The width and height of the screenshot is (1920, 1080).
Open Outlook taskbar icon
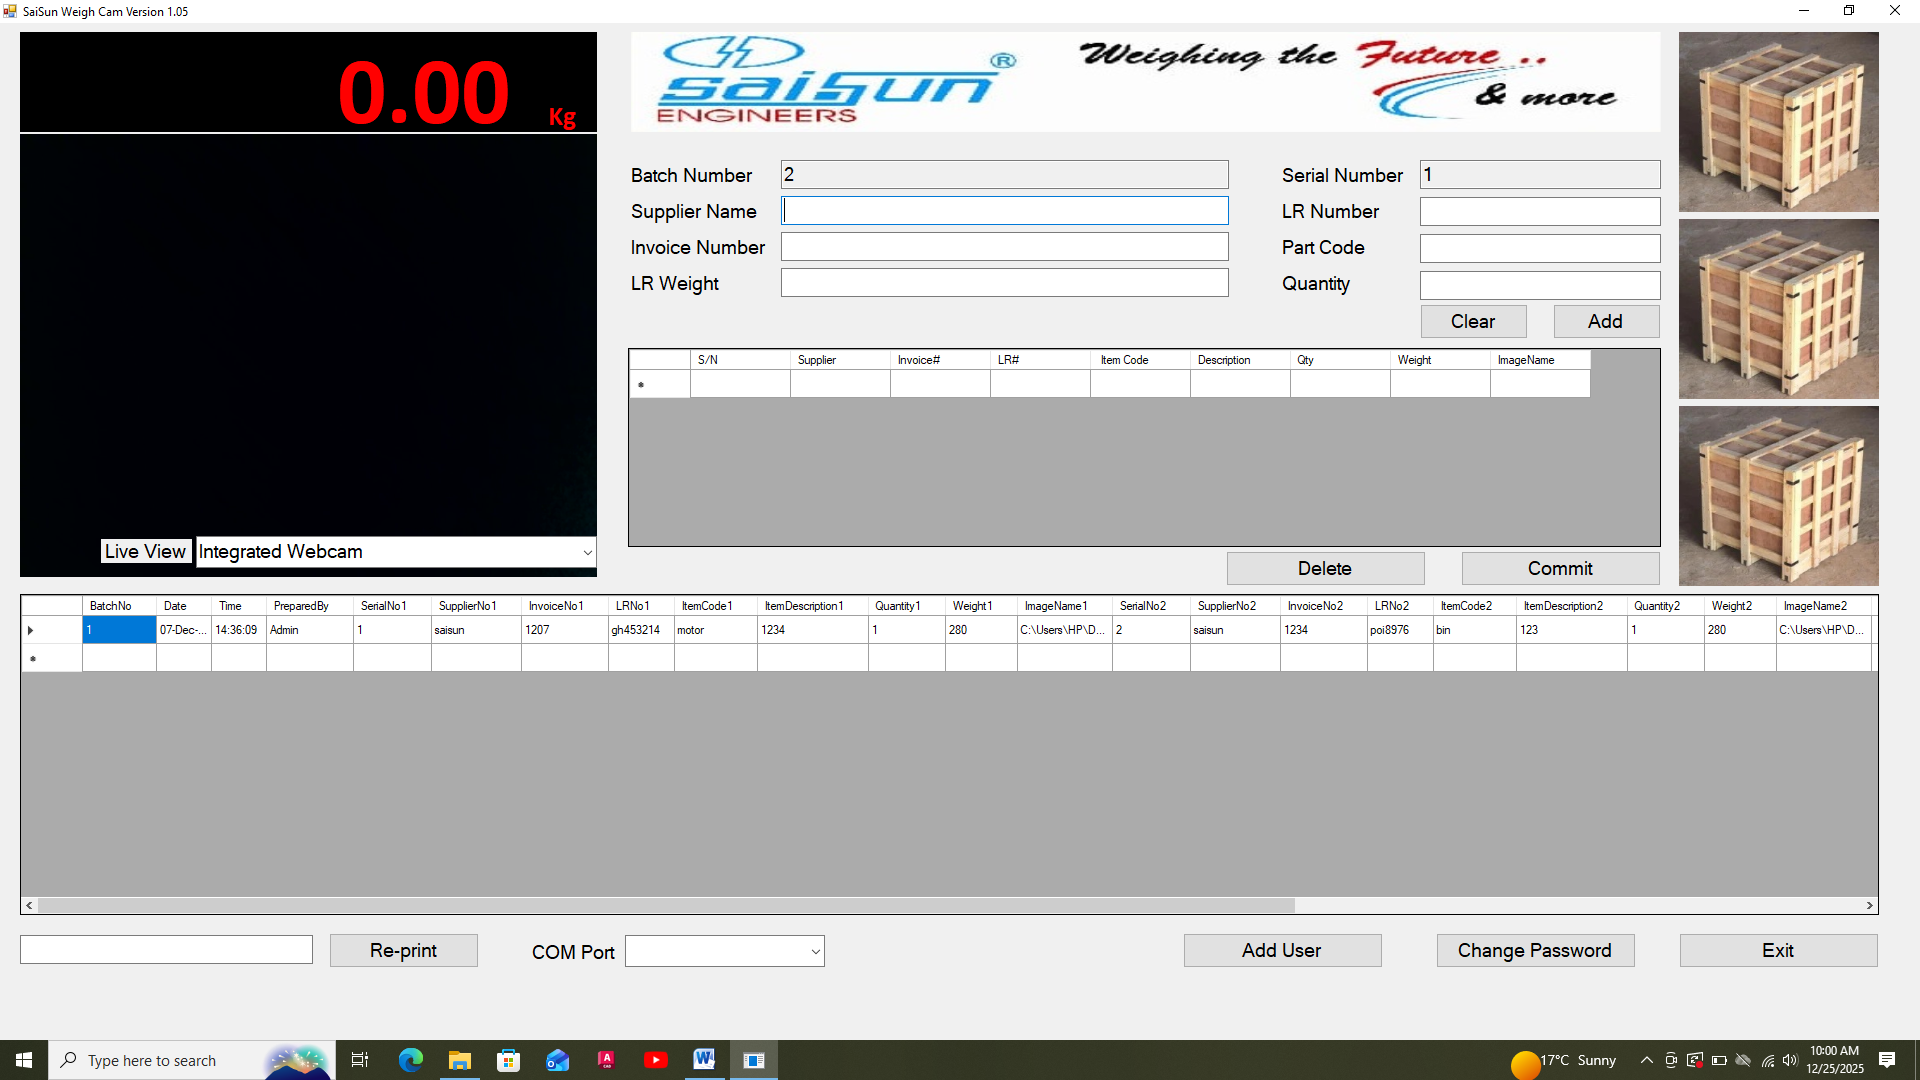pyautogui.click(x=557, y=1060)
